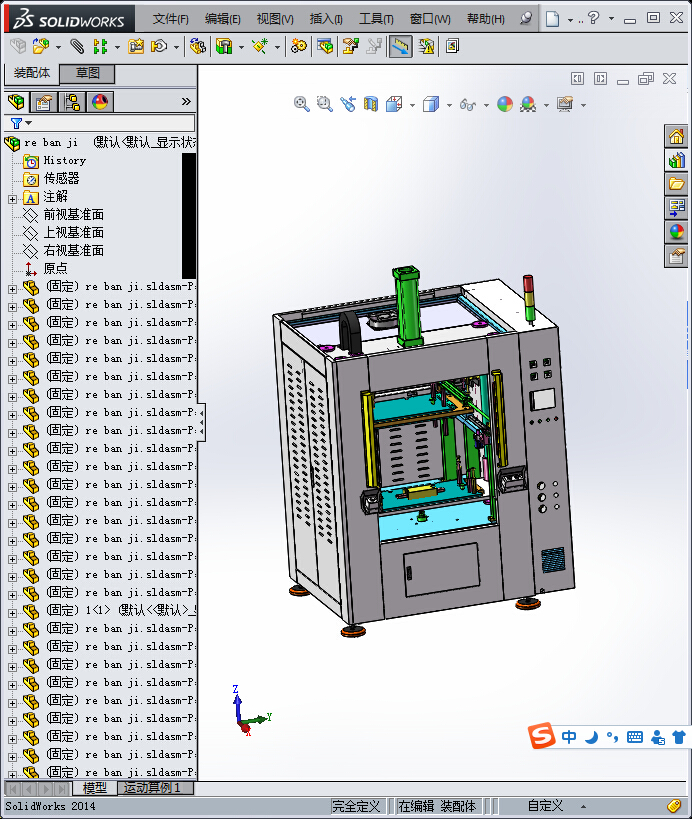The width and height of the screenshot is (692, 819).
Task: Click the Linear Component Pattern icon
Action: coord(100,46)
